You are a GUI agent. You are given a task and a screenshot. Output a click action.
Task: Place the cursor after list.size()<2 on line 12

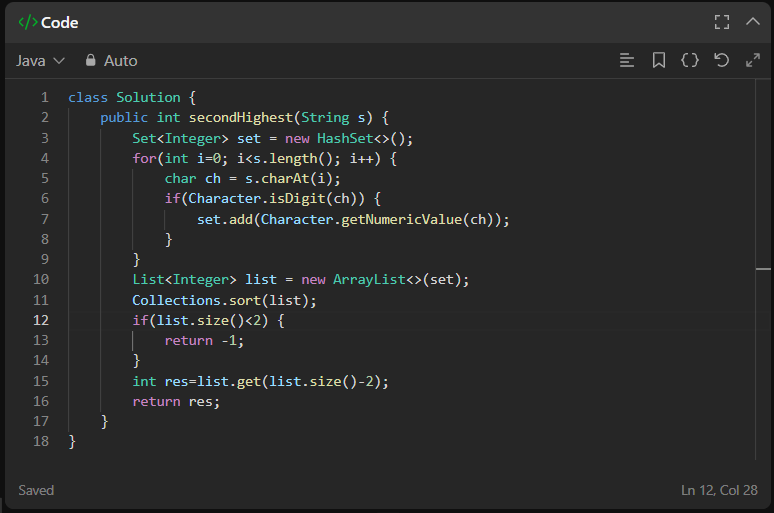coord(261,320)
